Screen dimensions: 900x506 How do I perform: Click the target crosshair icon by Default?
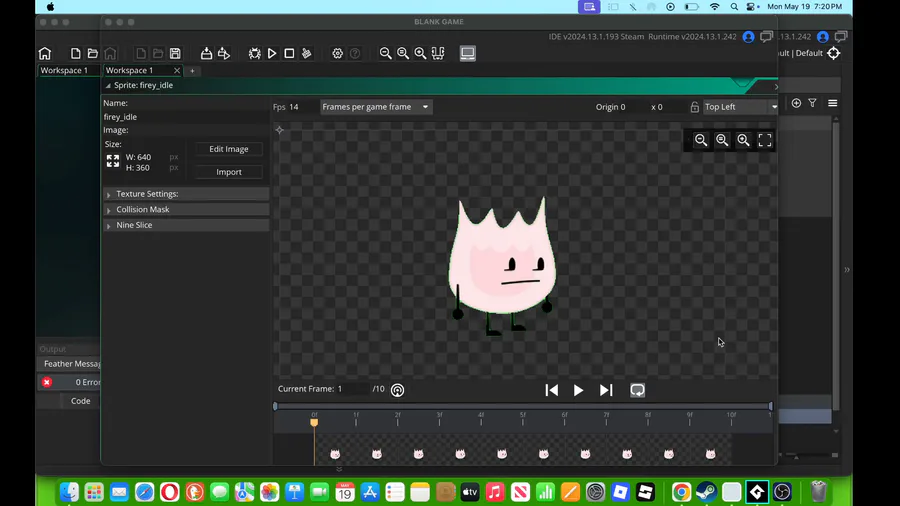(834, 53)
